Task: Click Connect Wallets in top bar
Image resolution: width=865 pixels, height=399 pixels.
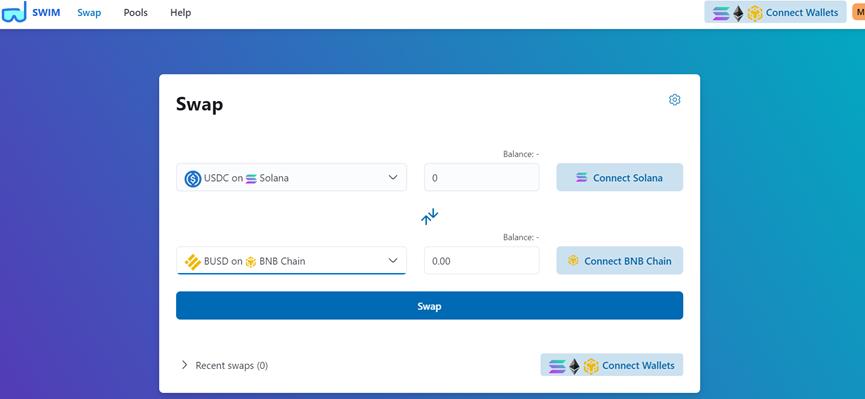Action: pos(775,12)
